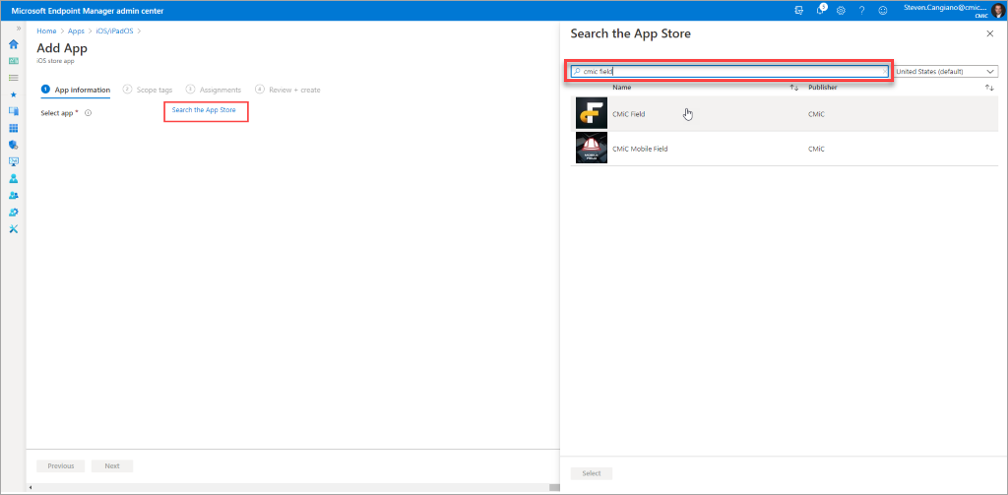Go to Home in sidebar
The image size is (1008, 495).
coord(14,44)
